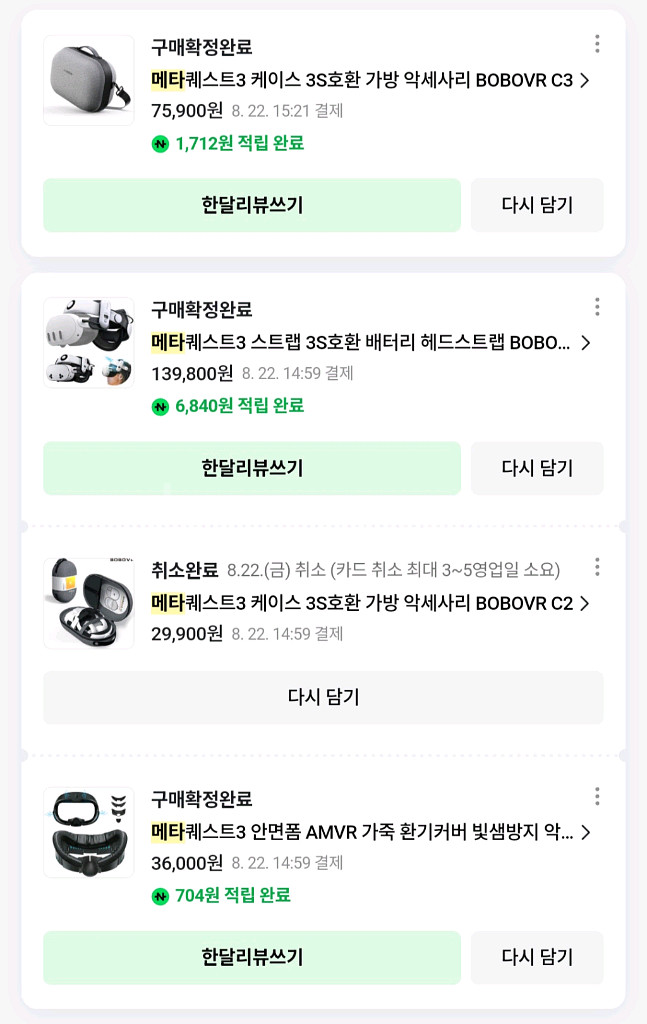
Task: Expand BOBOVR C2 case product details chevron
Action: [x=585, y=604]
